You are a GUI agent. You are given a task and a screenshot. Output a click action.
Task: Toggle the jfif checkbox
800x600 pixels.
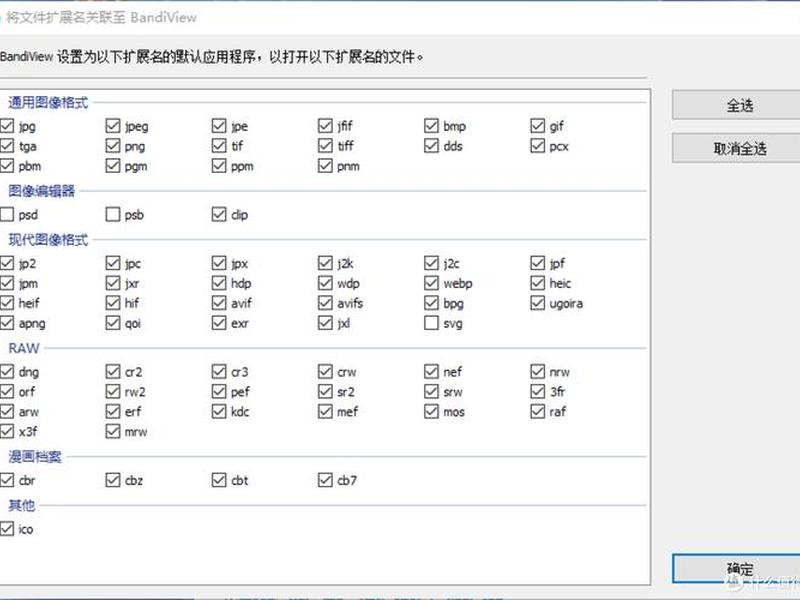coord(325,126)
